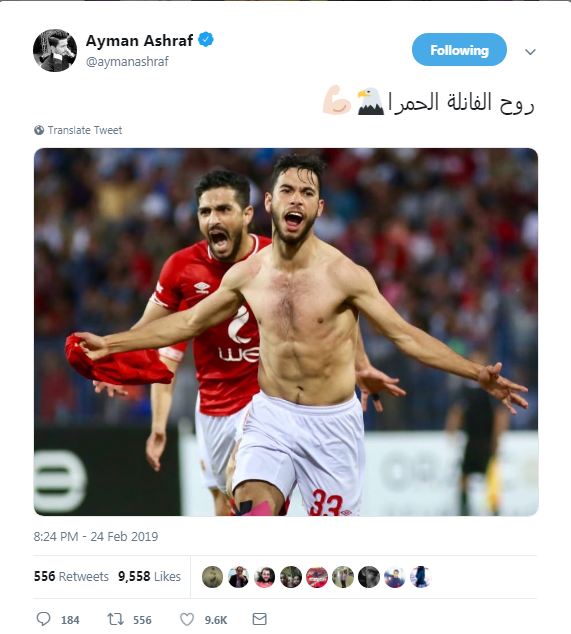Click the retweet arrows icon

pos(115,619)
